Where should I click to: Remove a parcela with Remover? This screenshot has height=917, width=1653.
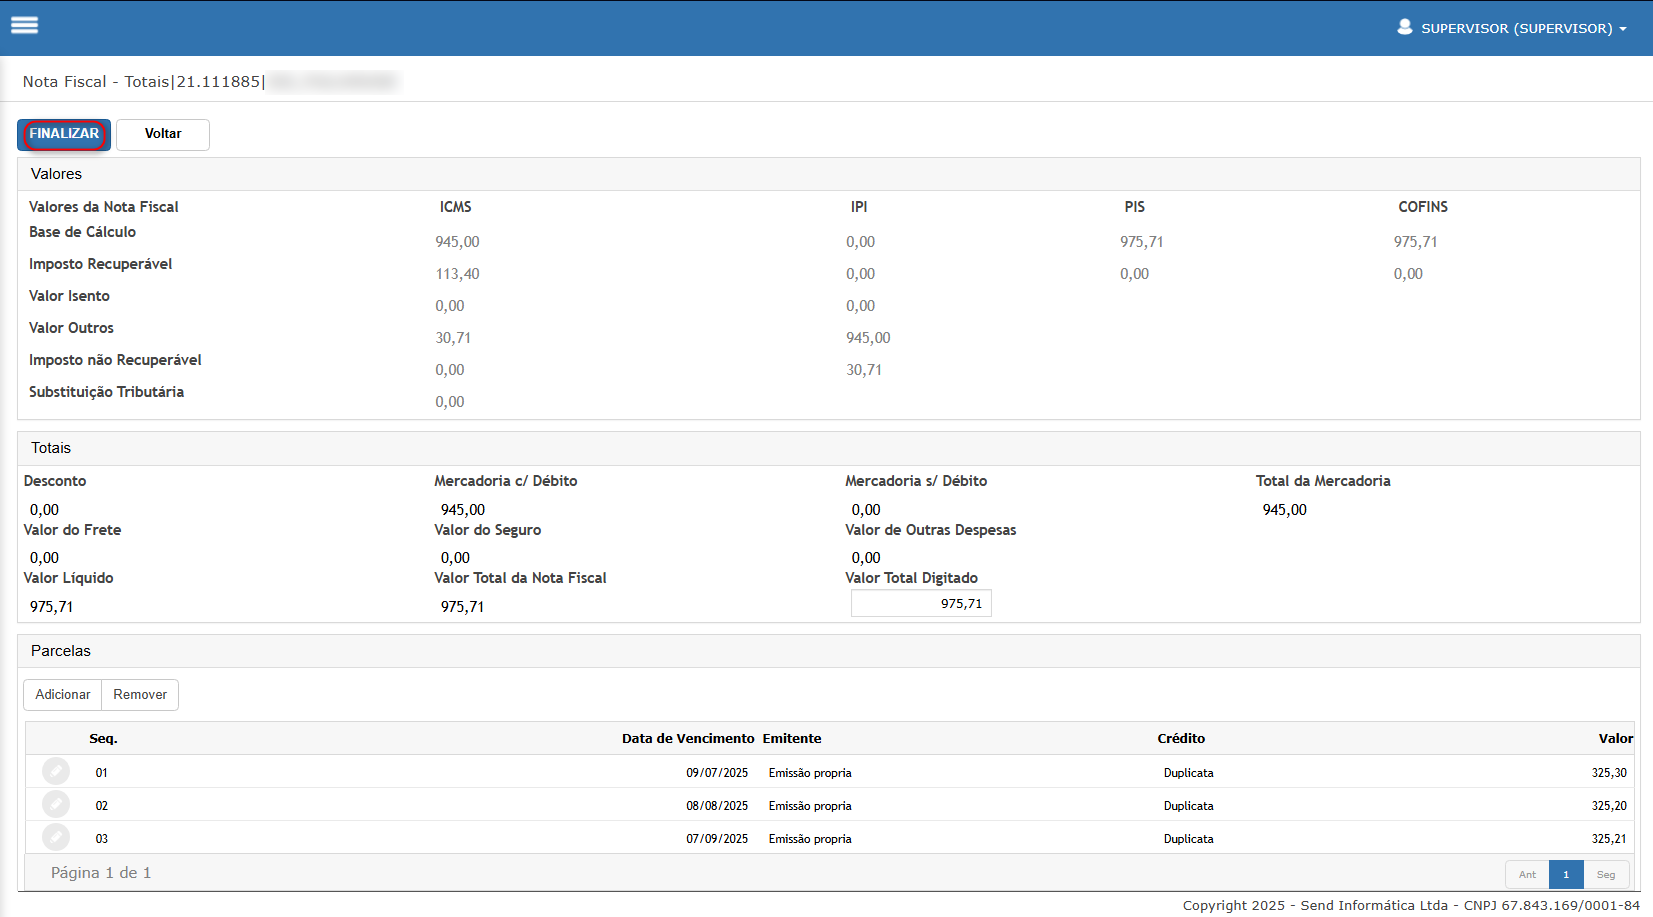click(140, 695)
